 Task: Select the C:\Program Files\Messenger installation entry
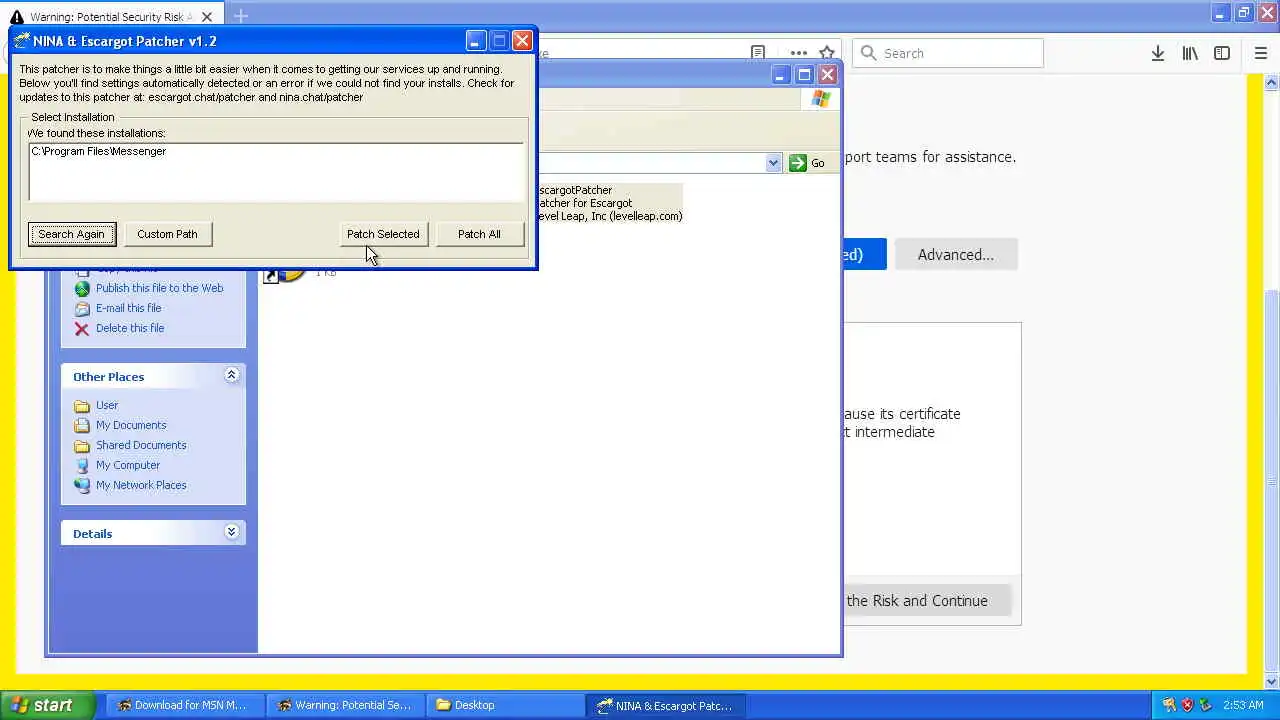99,151
